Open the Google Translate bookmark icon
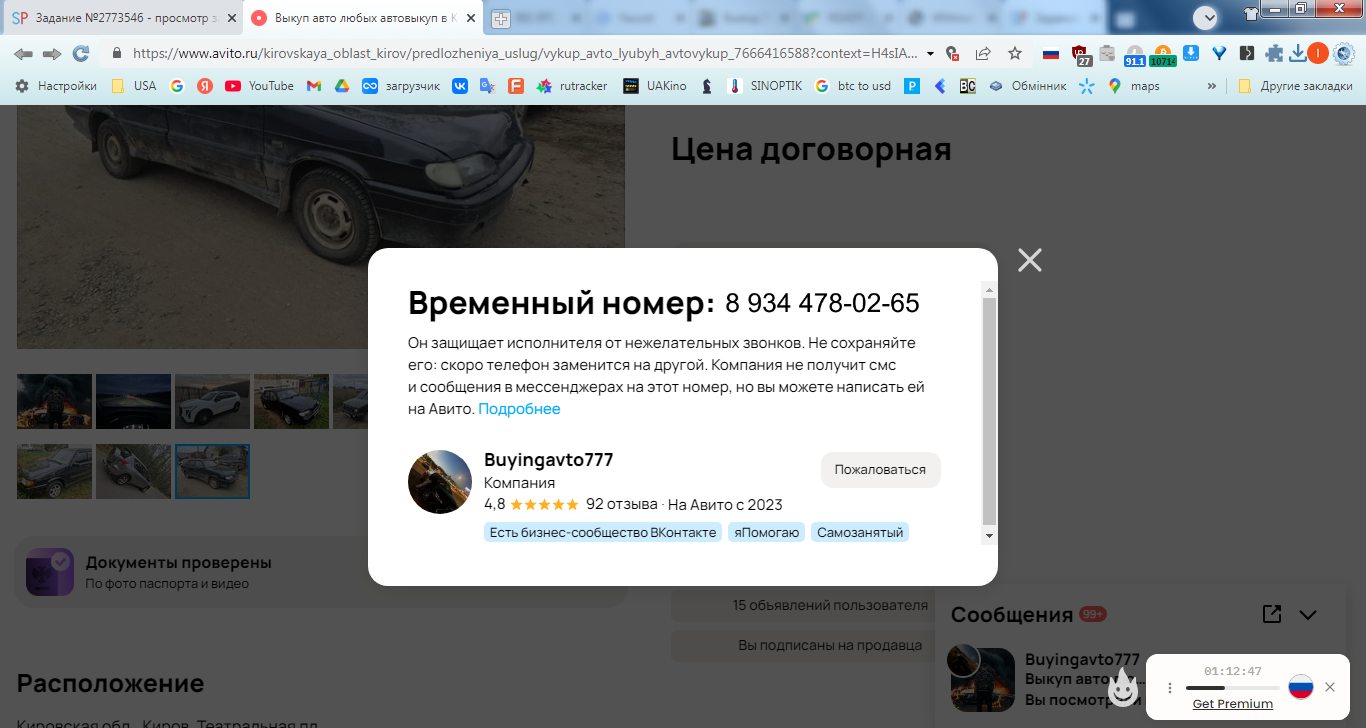This screenshot has width=1366, height=728. (x=487, y=86)
